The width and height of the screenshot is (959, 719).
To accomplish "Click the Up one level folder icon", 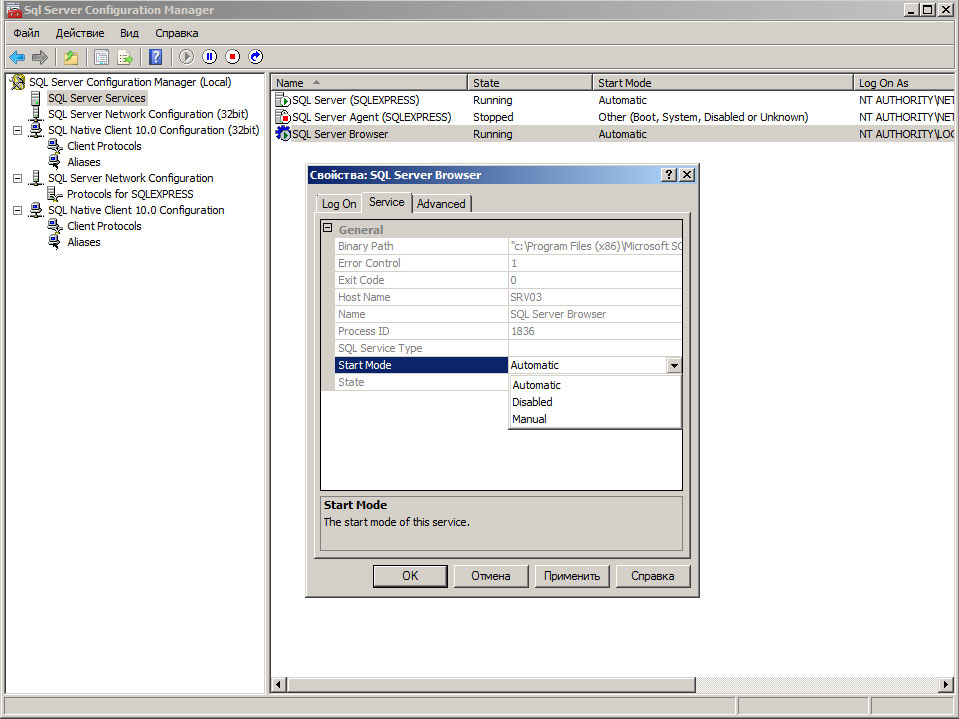I will [71, 57].
